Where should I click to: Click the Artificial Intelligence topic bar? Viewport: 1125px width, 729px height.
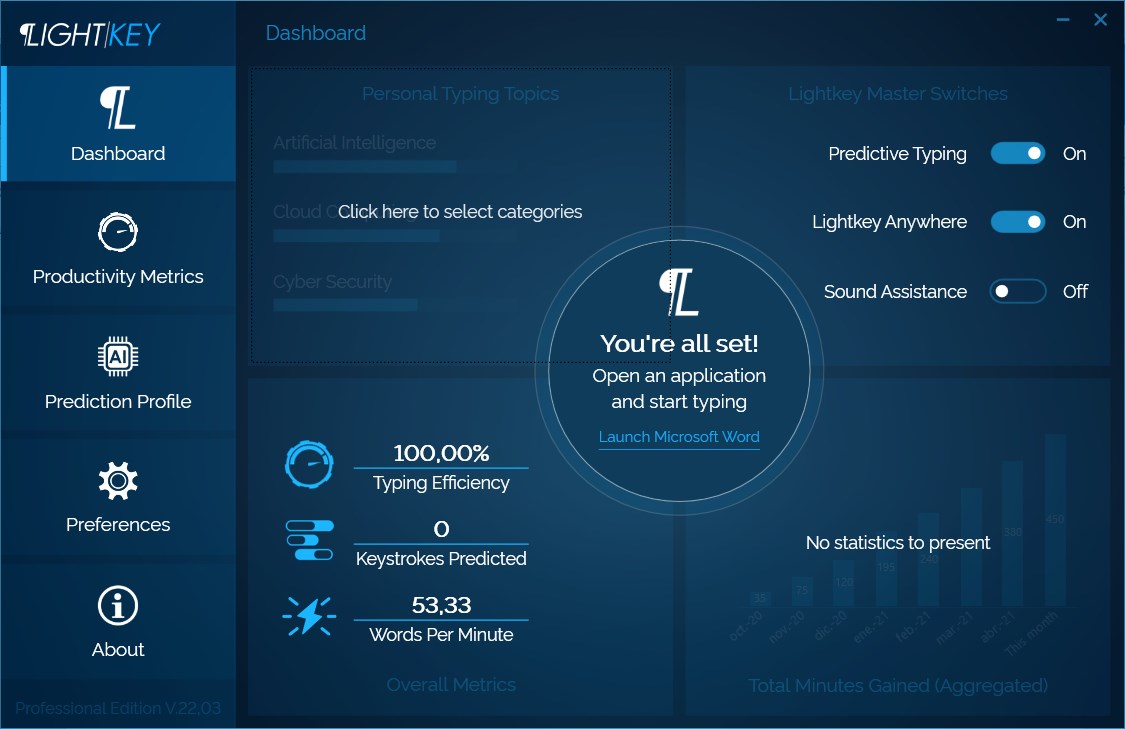[x=364, y=167]
